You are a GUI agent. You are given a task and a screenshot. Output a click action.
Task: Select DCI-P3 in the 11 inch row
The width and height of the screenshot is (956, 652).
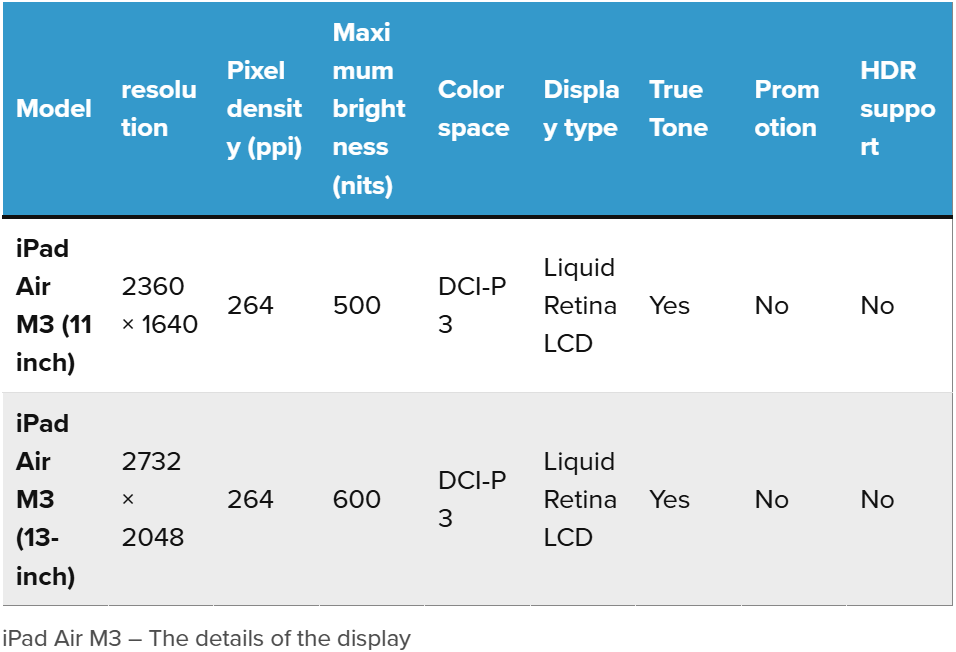pyautogui.click(x=472, y=306)
